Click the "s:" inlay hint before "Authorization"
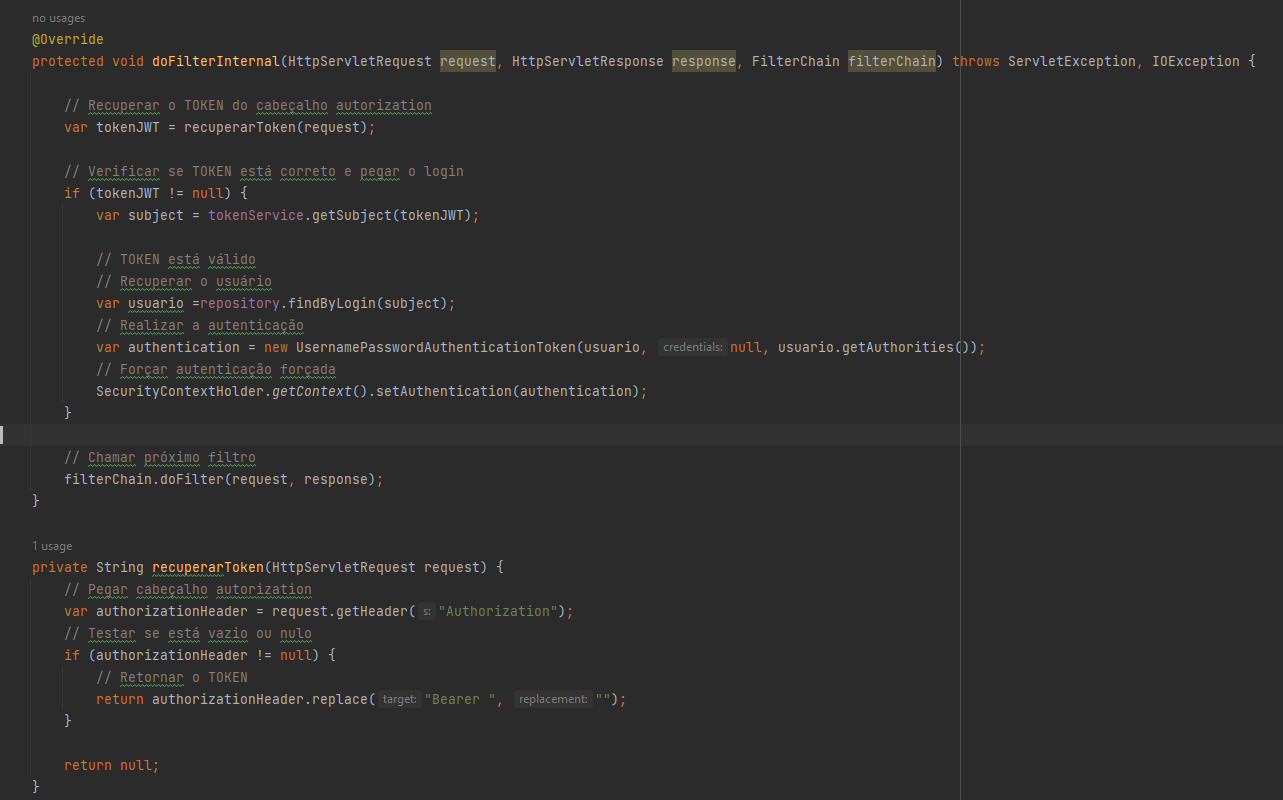The width and height of the screenshot is (1283, 800). [426, 611]
